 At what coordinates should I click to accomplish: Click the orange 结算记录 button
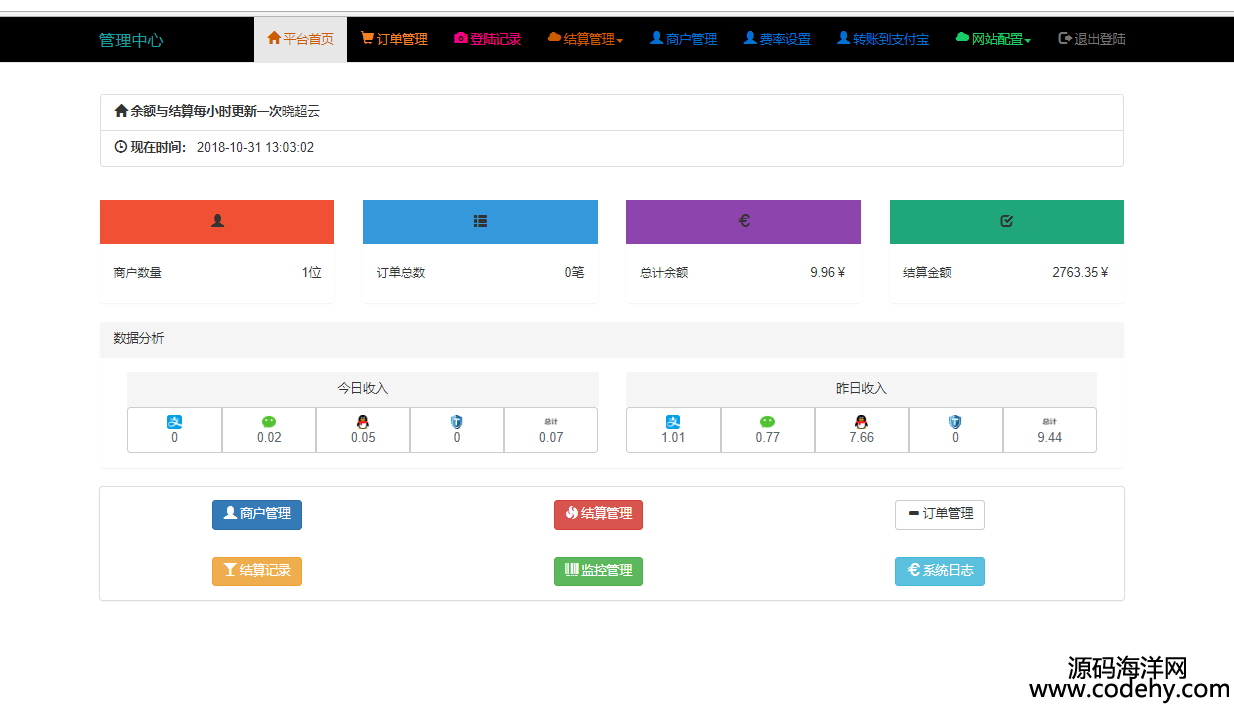(x=257, y=571)
